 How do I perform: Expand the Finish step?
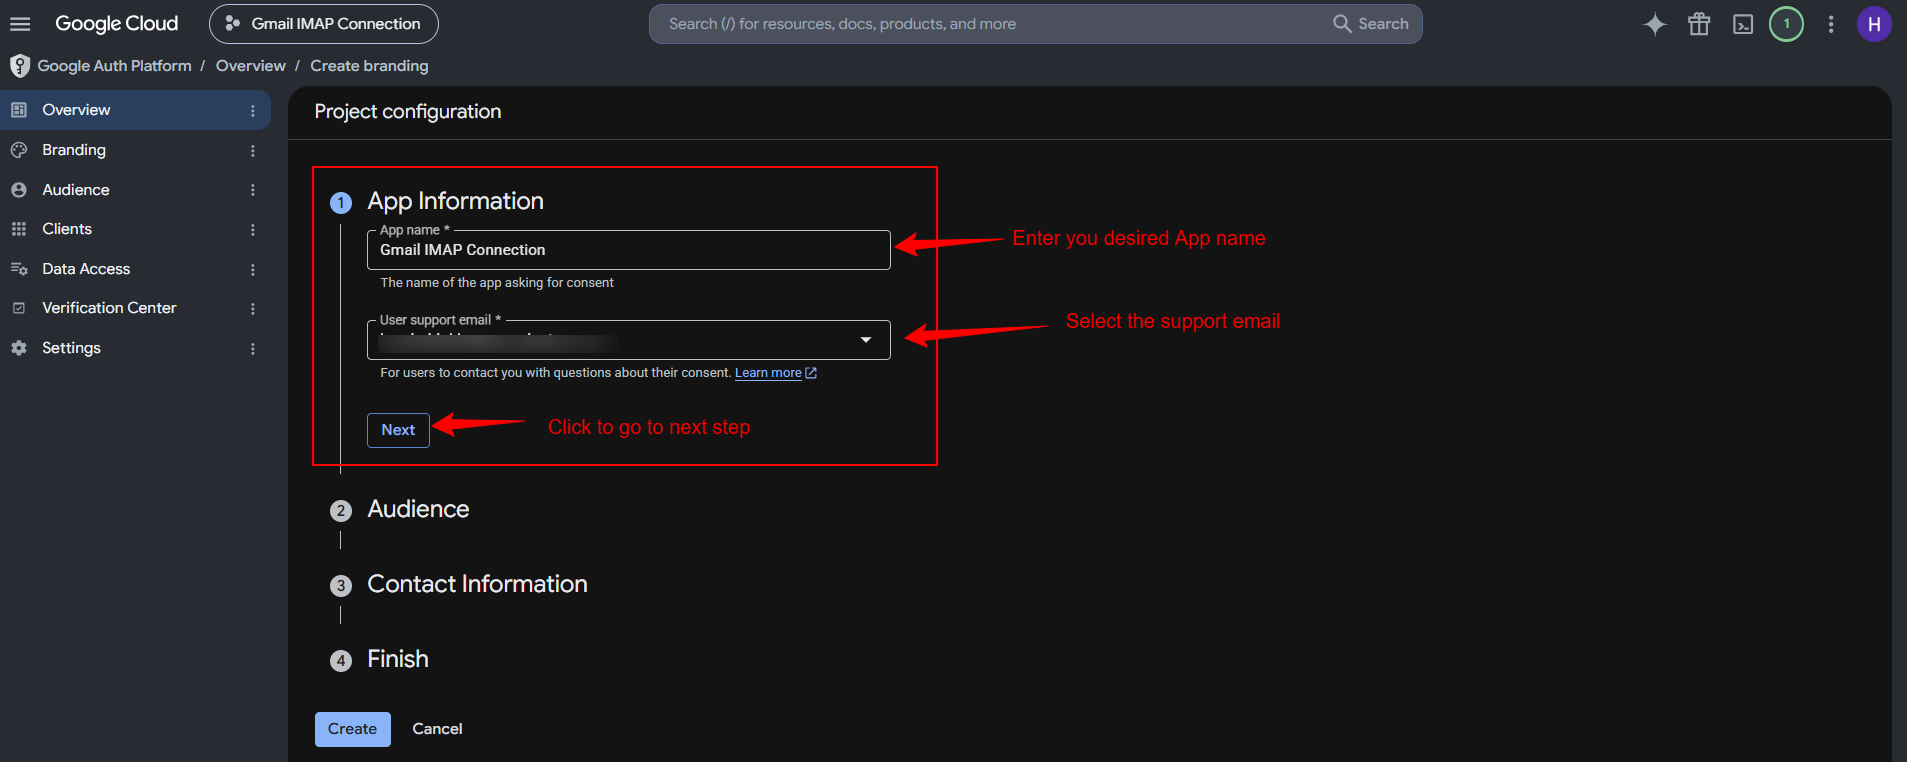(x=398, y=659)
